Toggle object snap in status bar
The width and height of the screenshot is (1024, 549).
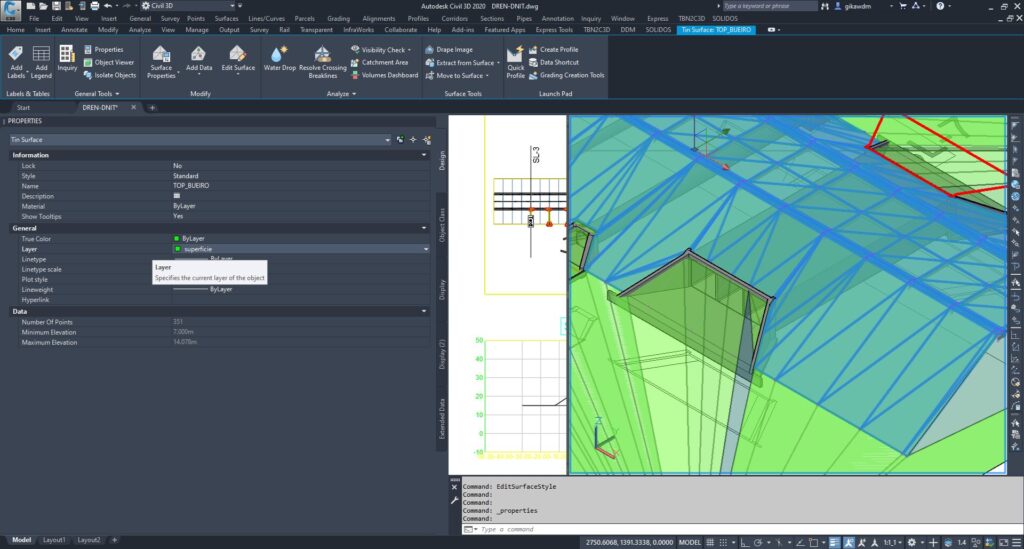814,542
